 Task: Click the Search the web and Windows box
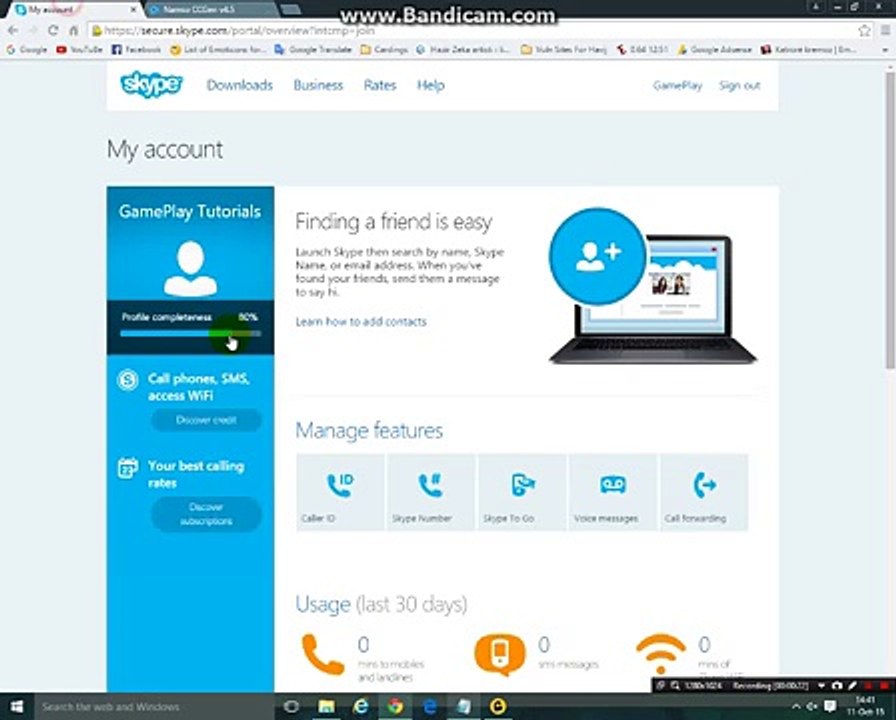155,707
